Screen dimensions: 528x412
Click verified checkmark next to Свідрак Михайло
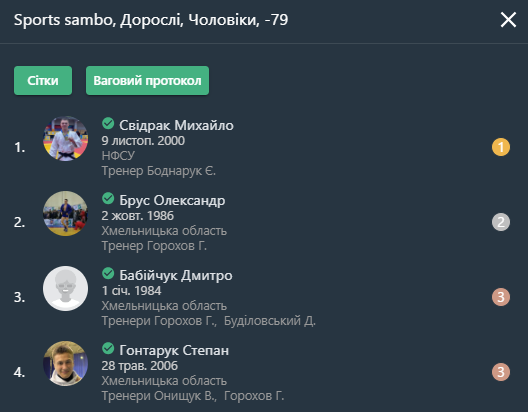point(108,124)
